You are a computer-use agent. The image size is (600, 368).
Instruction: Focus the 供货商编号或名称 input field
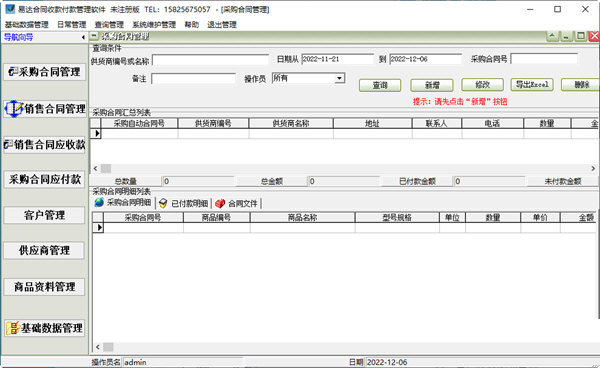(x=210, y=60)
